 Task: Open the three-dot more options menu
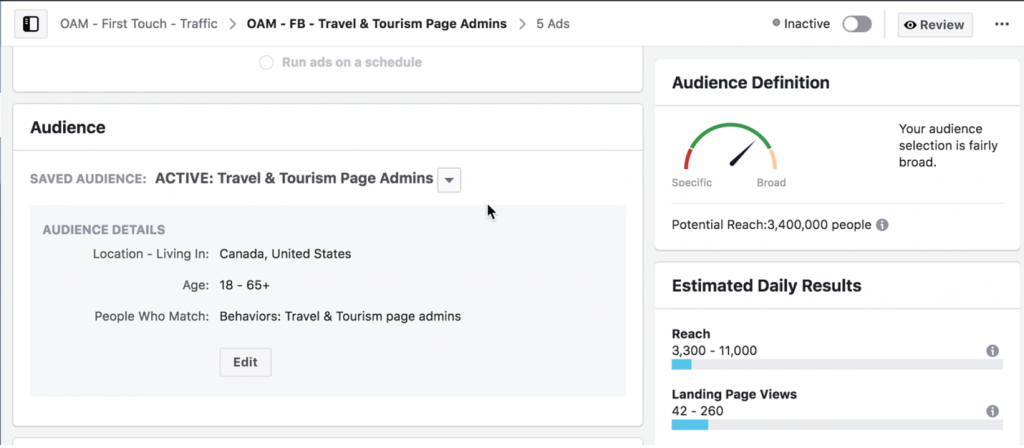coord(1001,24)
